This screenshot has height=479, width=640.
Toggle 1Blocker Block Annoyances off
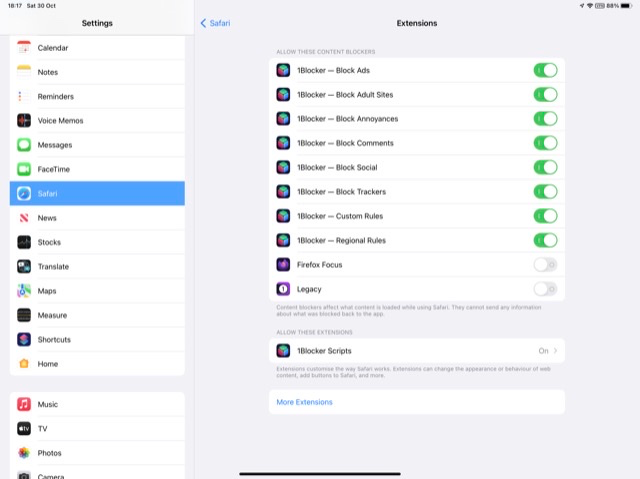[x=545, y=119]
